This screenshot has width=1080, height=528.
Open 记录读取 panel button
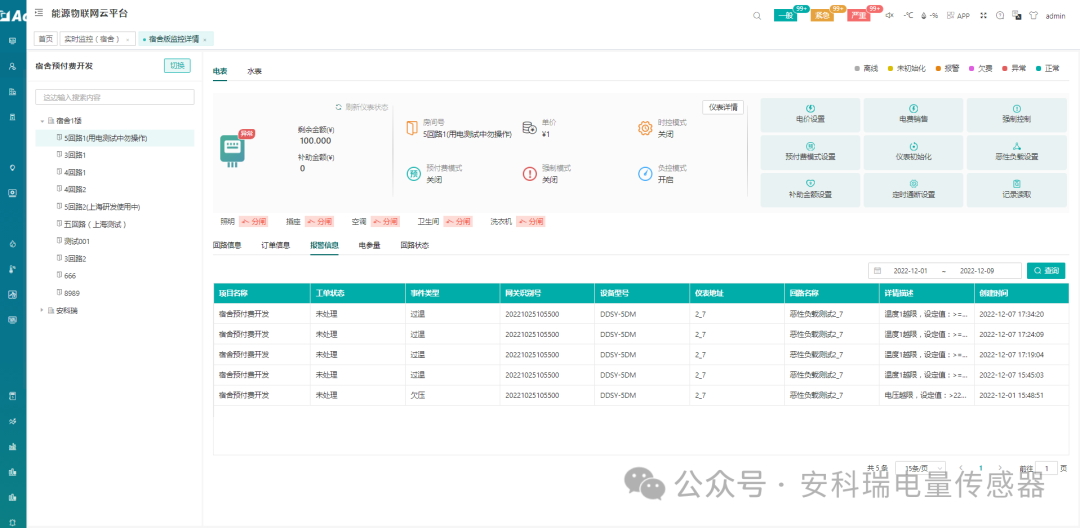1017,190
